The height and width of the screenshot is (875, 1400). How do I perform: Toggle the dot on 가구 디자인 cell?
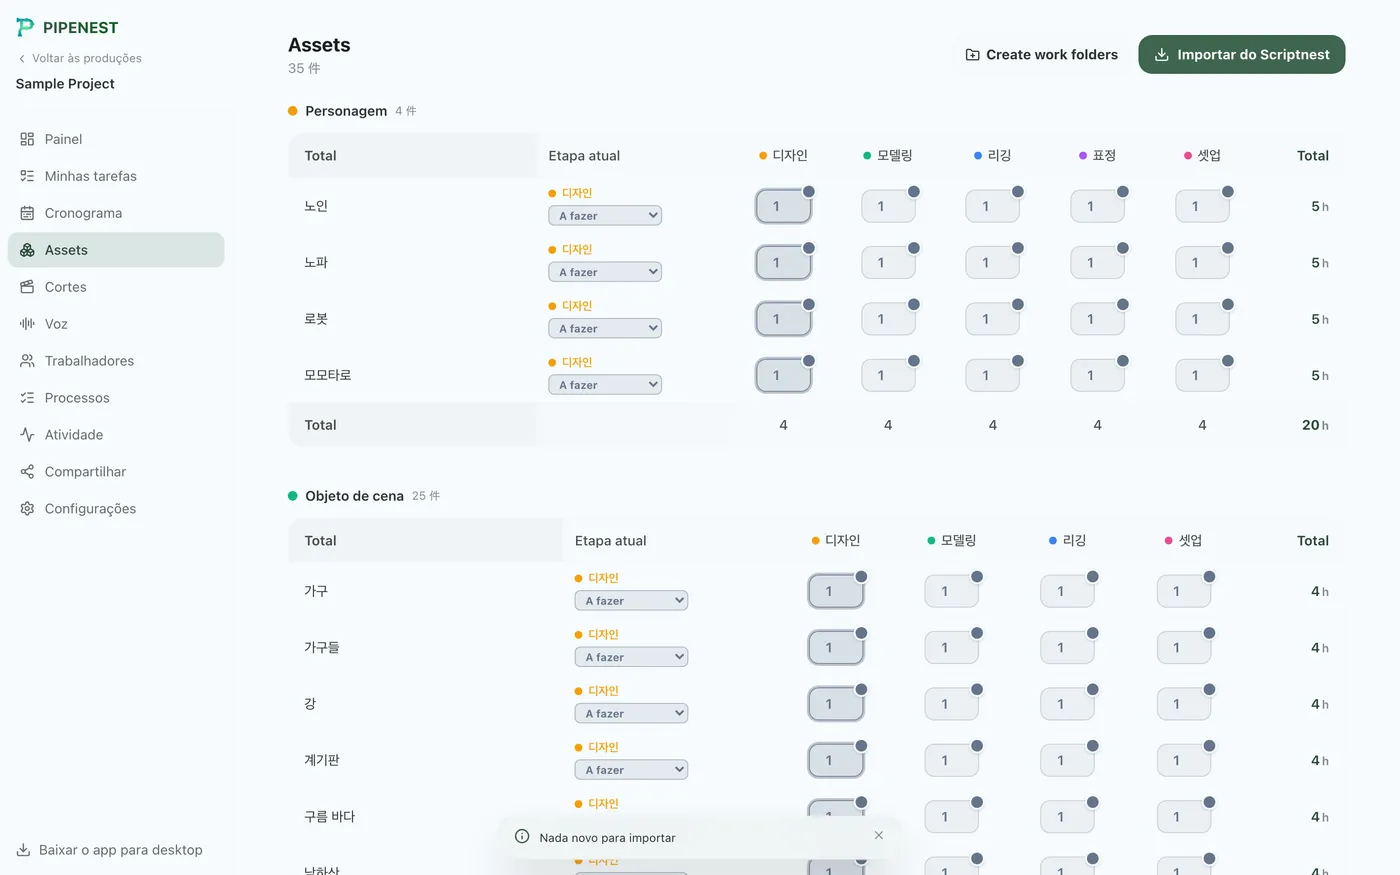coord(861,576)
